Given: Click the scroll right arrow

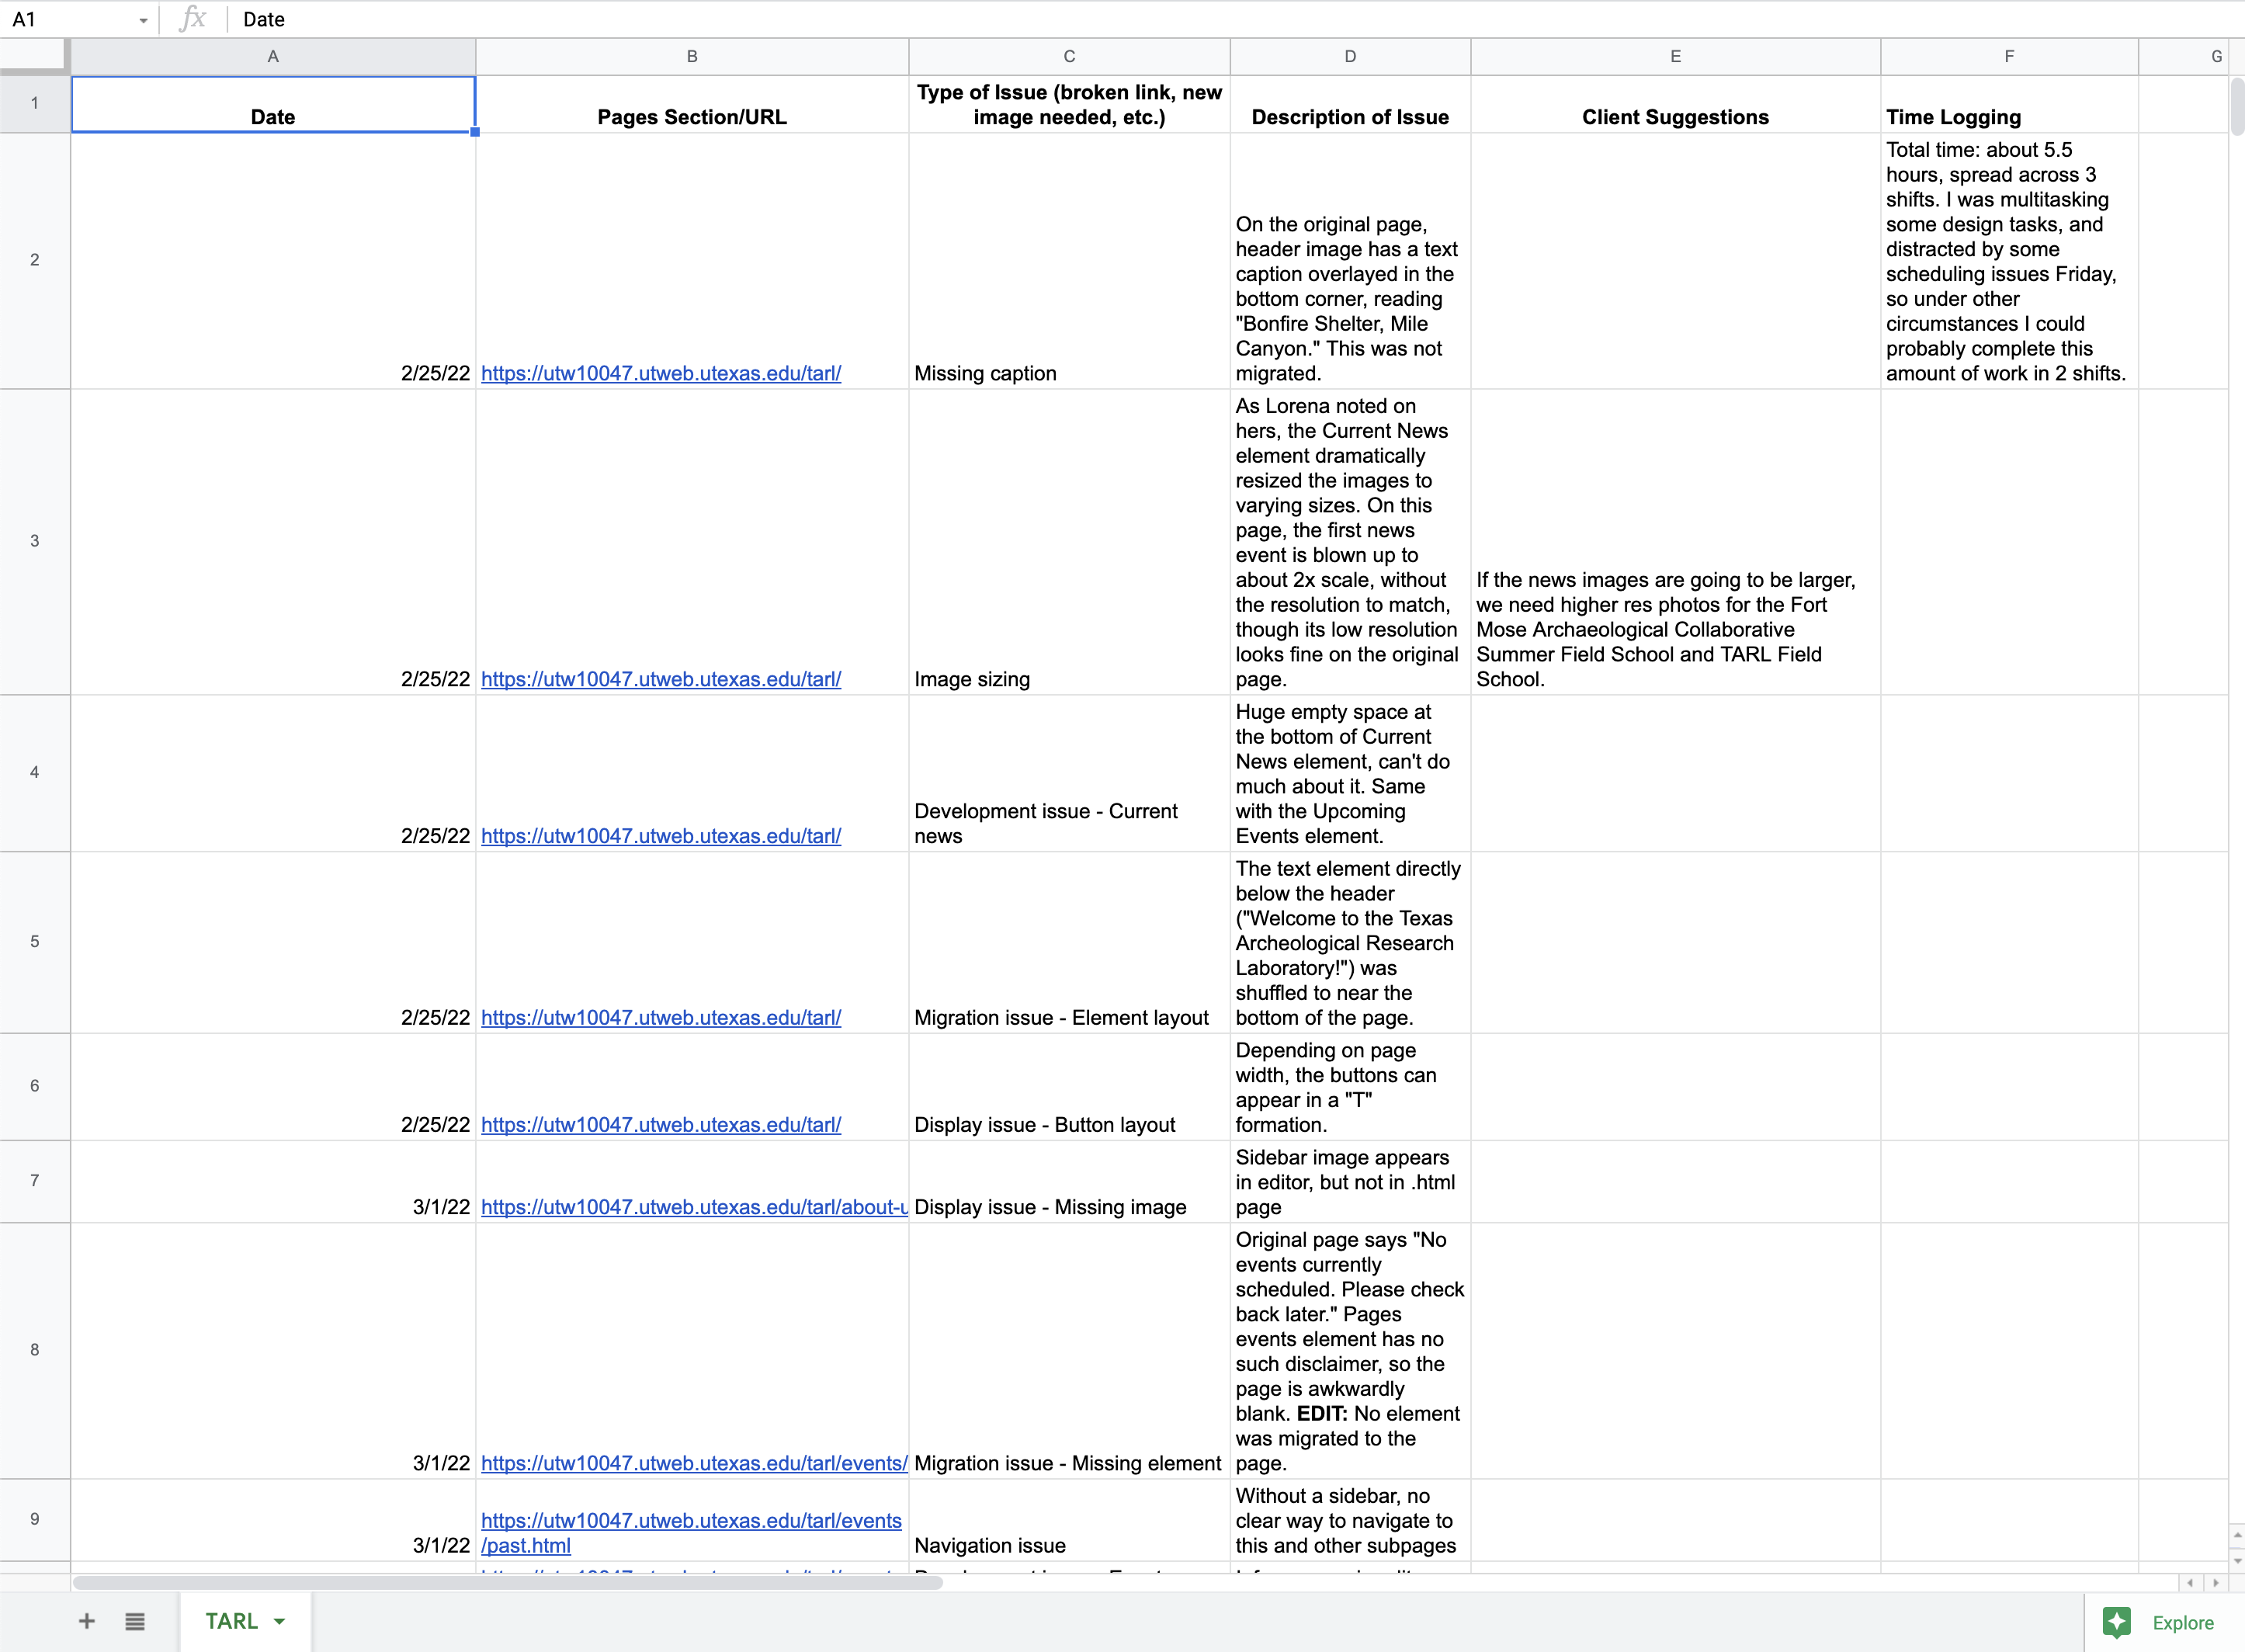Looking at the screenshot, I should 2215,1583.
